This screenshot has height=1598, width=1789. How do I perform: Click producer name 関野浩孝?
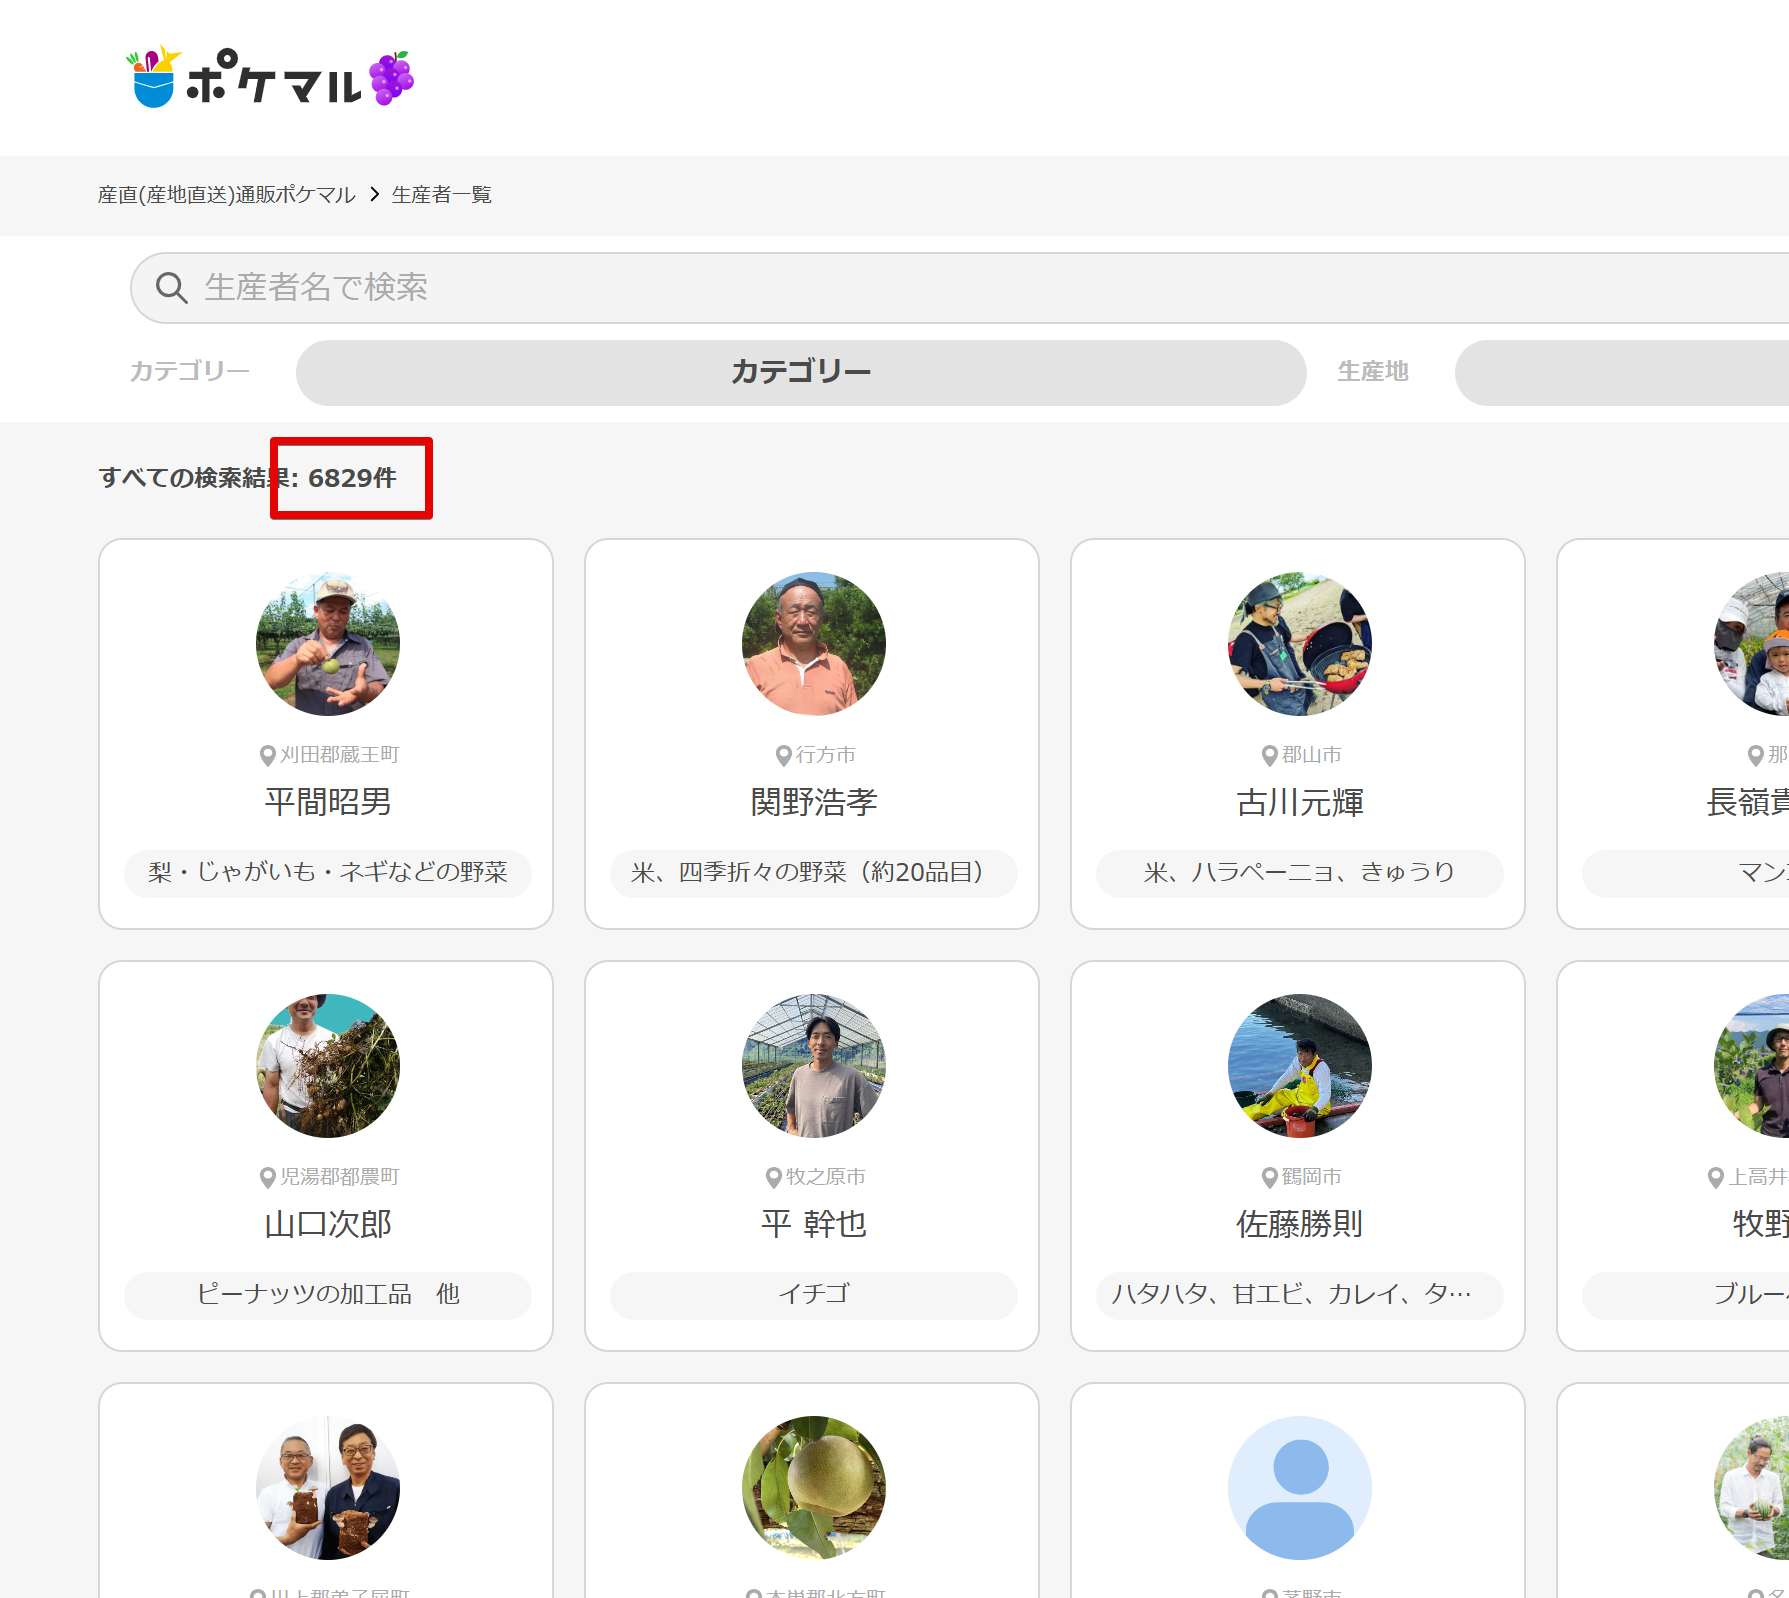point(814,802)
